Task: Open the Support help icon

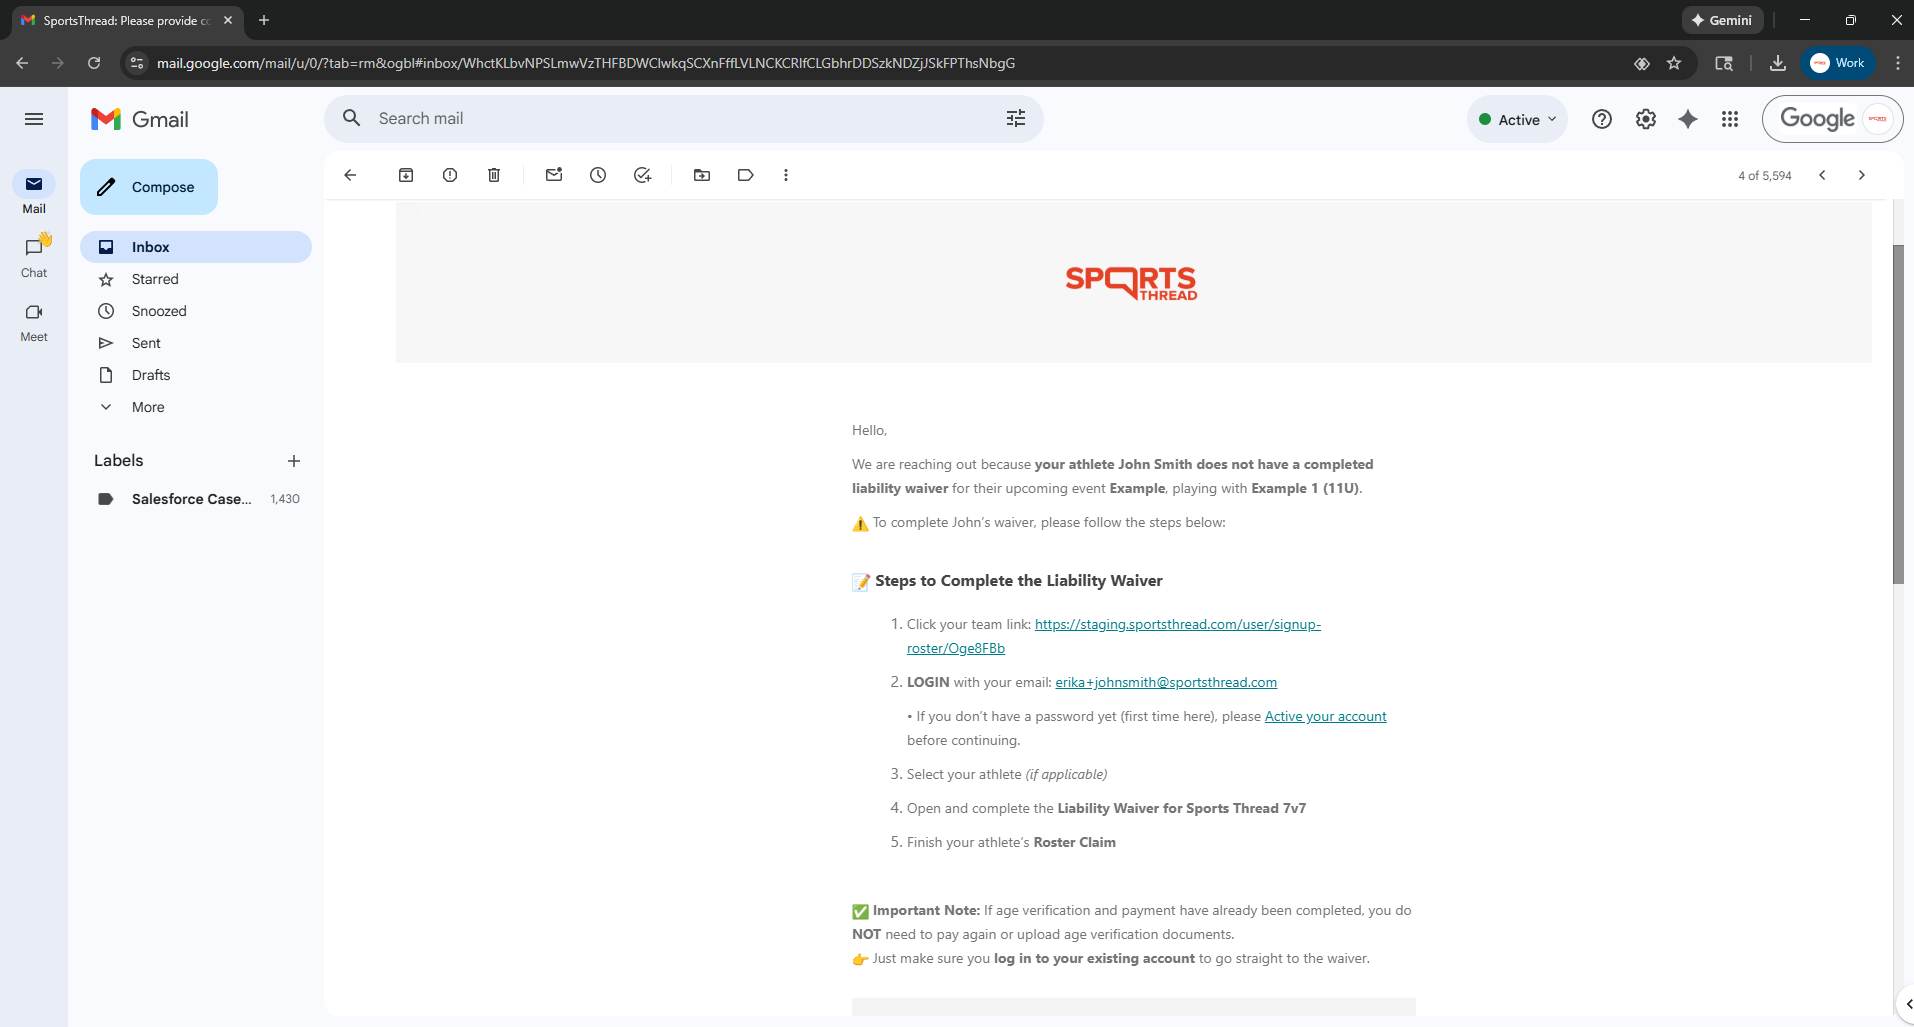Action: [x=1602, y=119]
